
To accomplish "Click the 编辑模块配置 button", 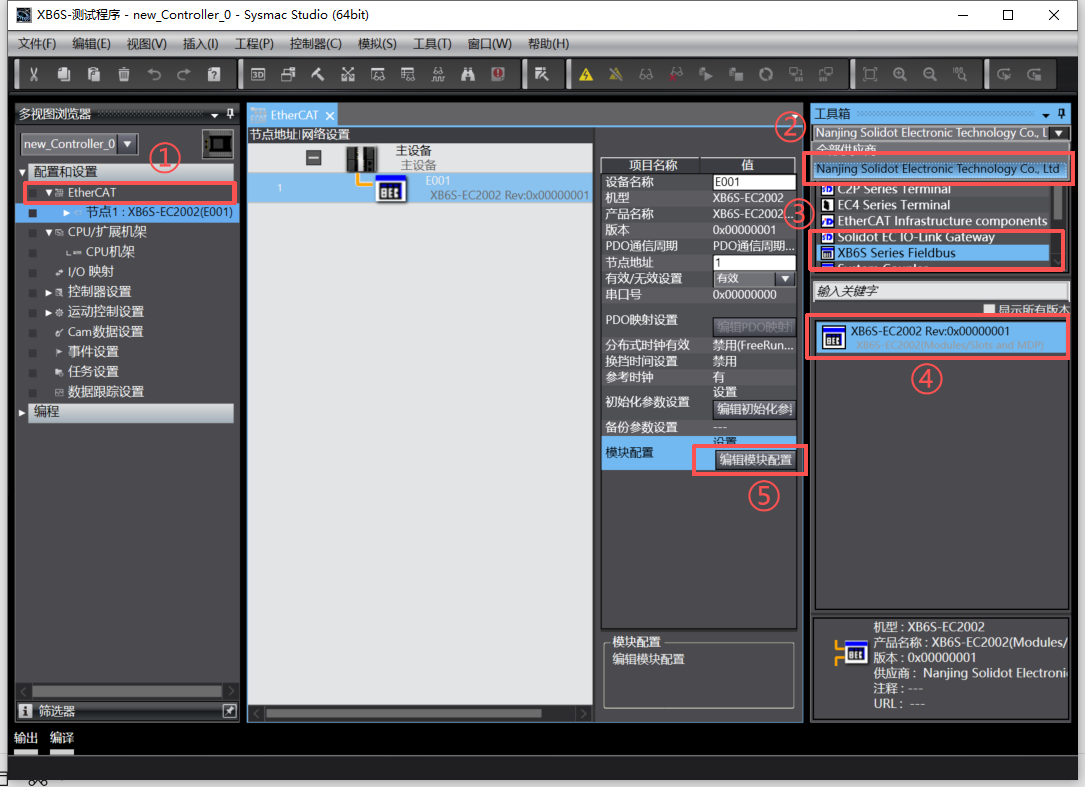I will 755,460.
